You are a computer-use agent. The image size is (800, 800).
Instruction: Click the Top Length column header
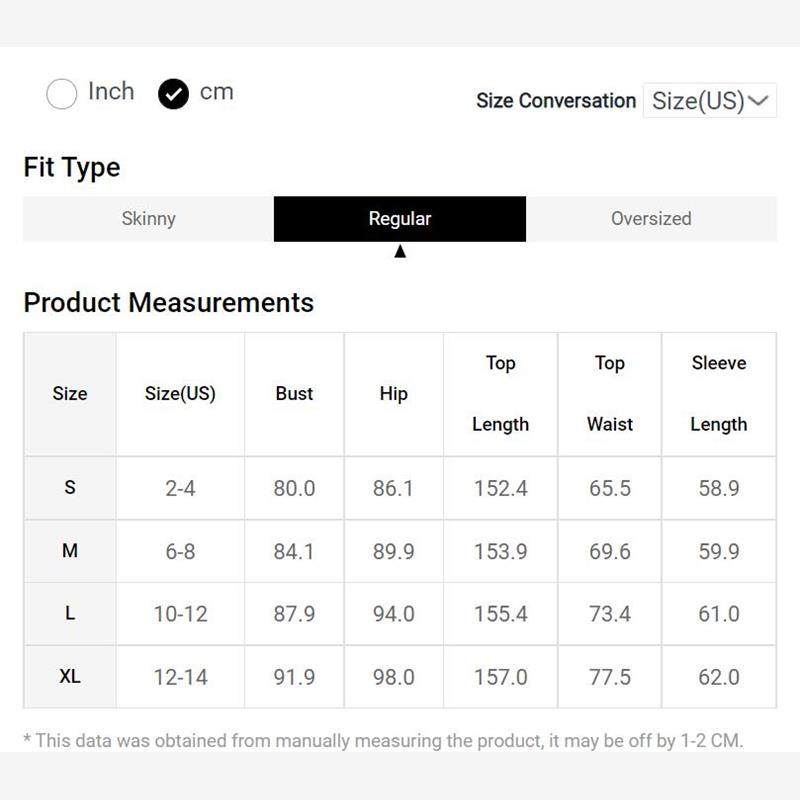click(x=500, y=394)
